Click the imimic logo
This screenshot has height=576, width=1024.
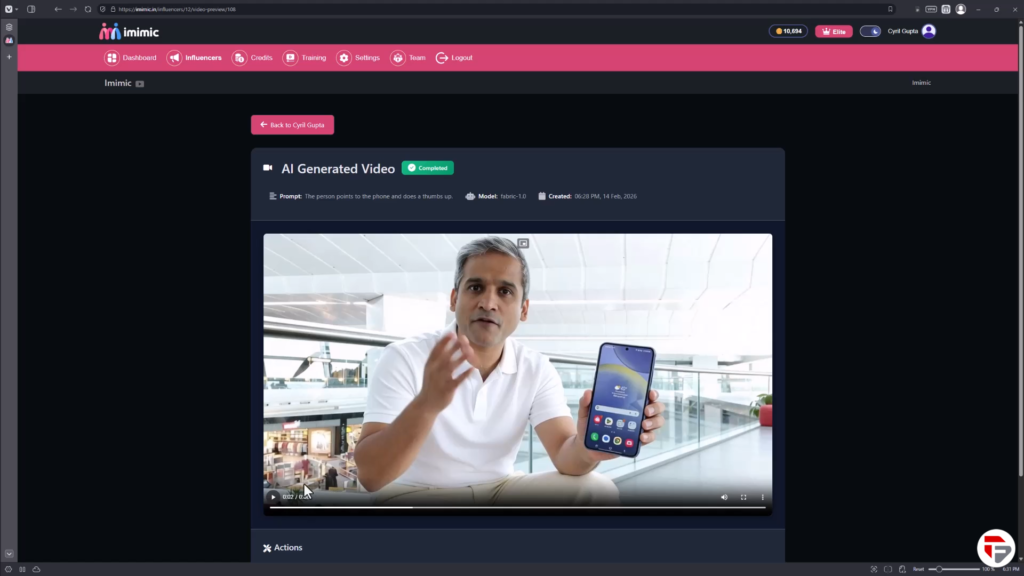(129, 31)
